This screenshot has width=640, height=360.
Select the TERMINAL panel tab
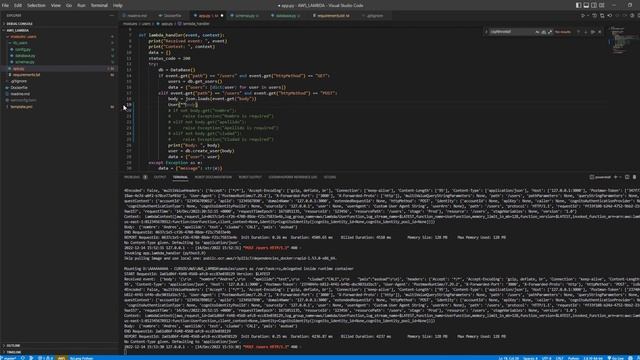180,177
